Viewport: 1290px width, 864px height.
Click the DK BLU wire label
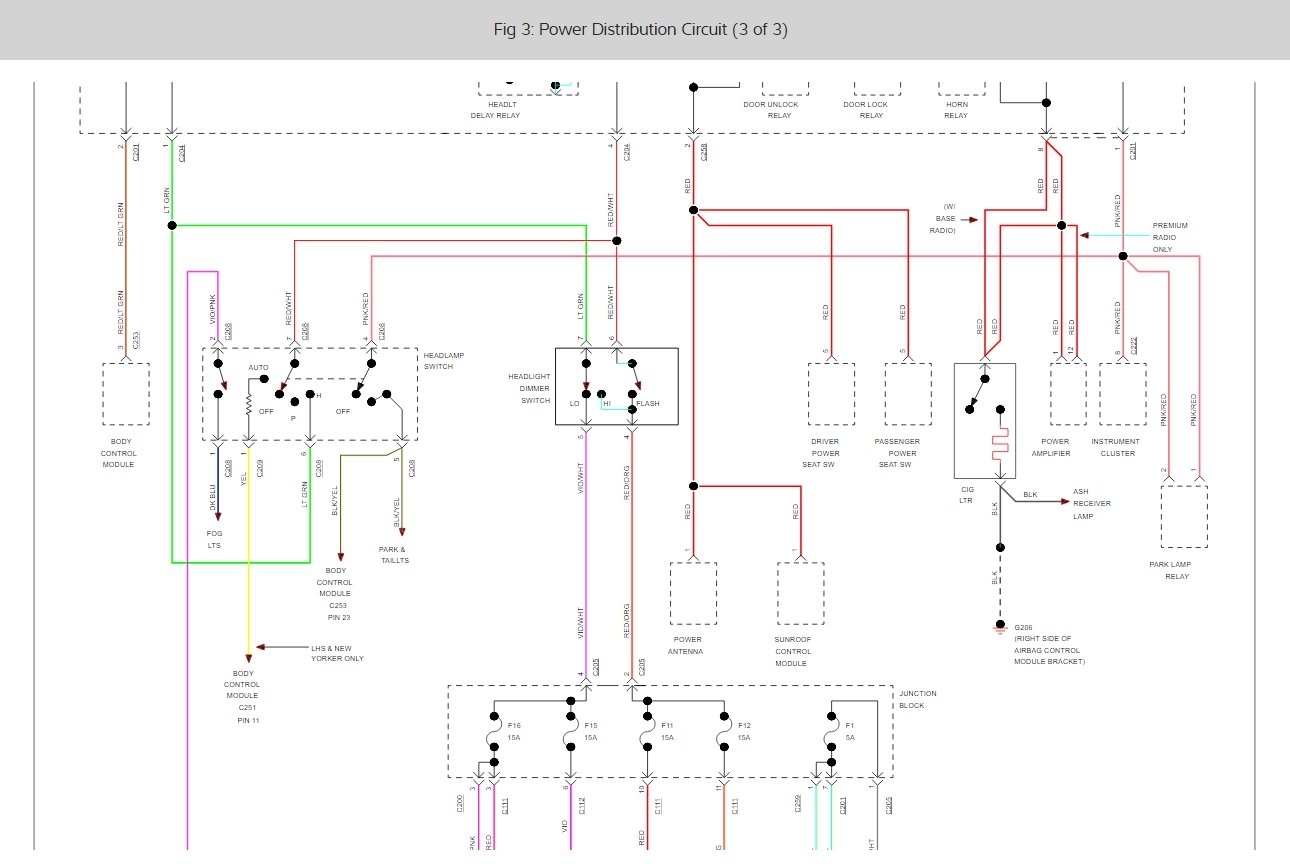(213, 498)
